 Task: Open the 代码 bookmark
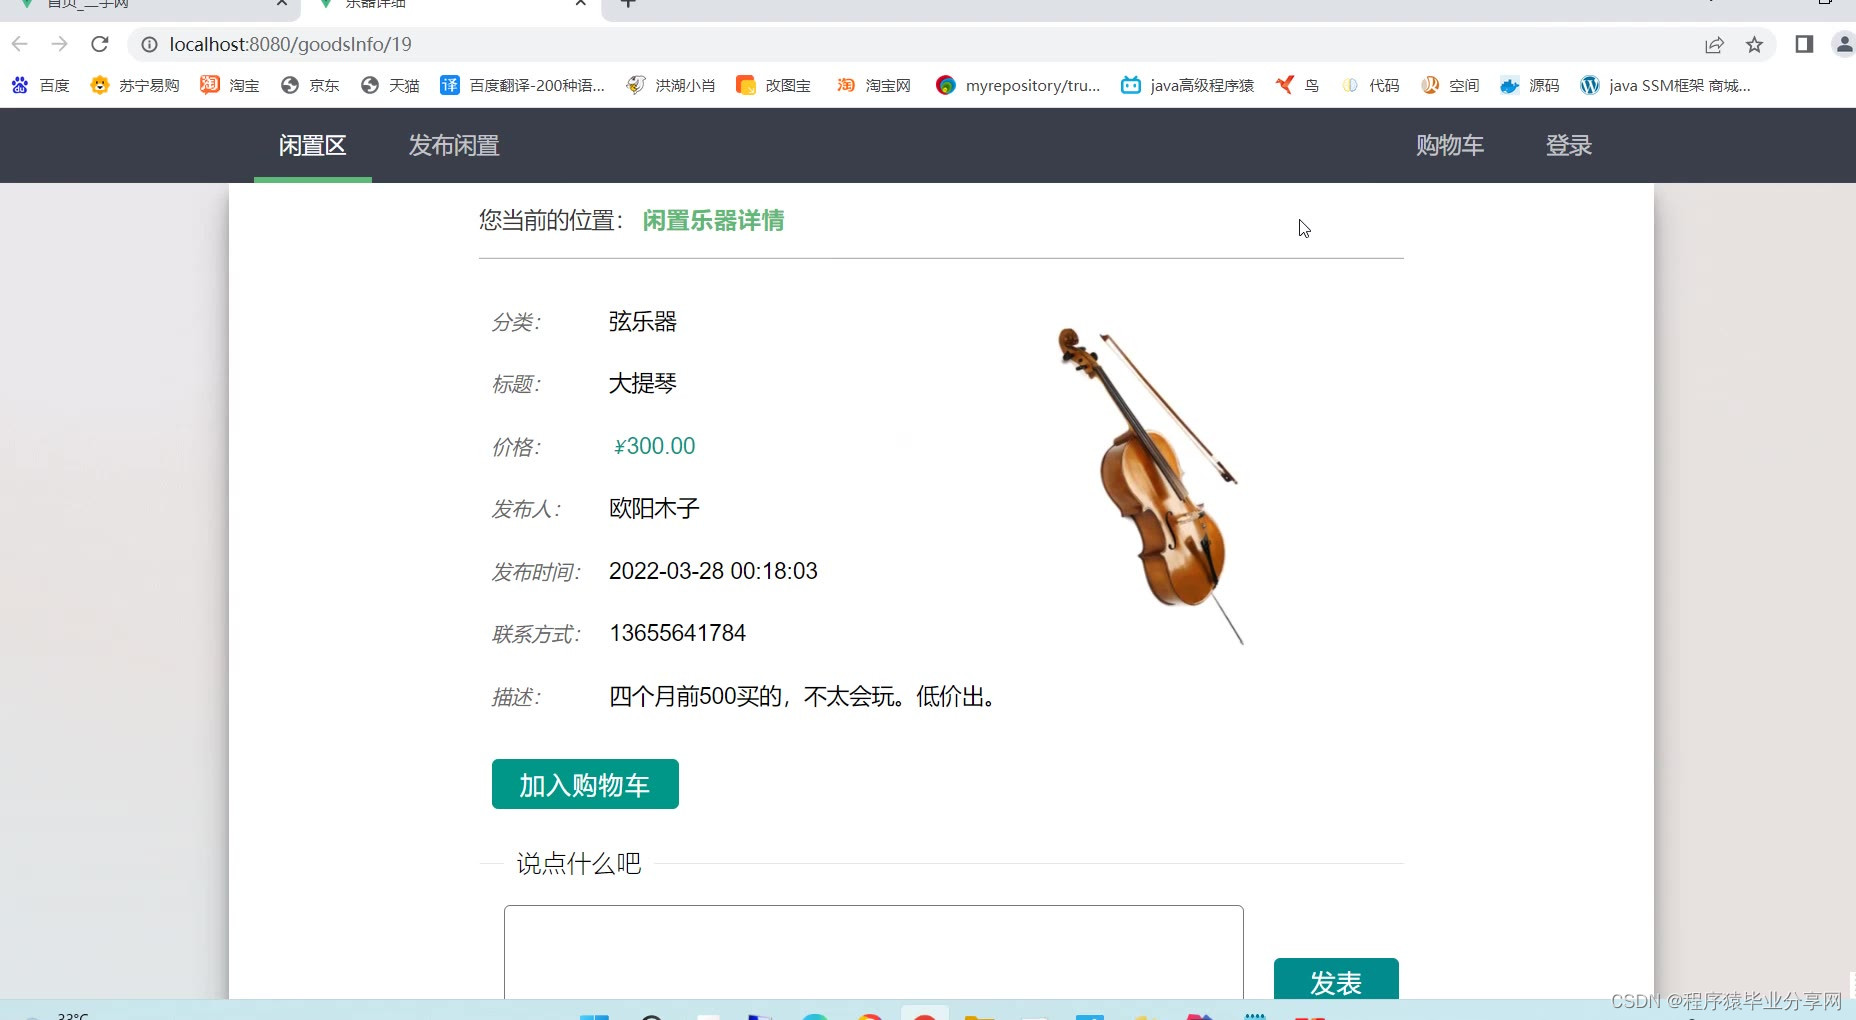(x=1370, y=85)
